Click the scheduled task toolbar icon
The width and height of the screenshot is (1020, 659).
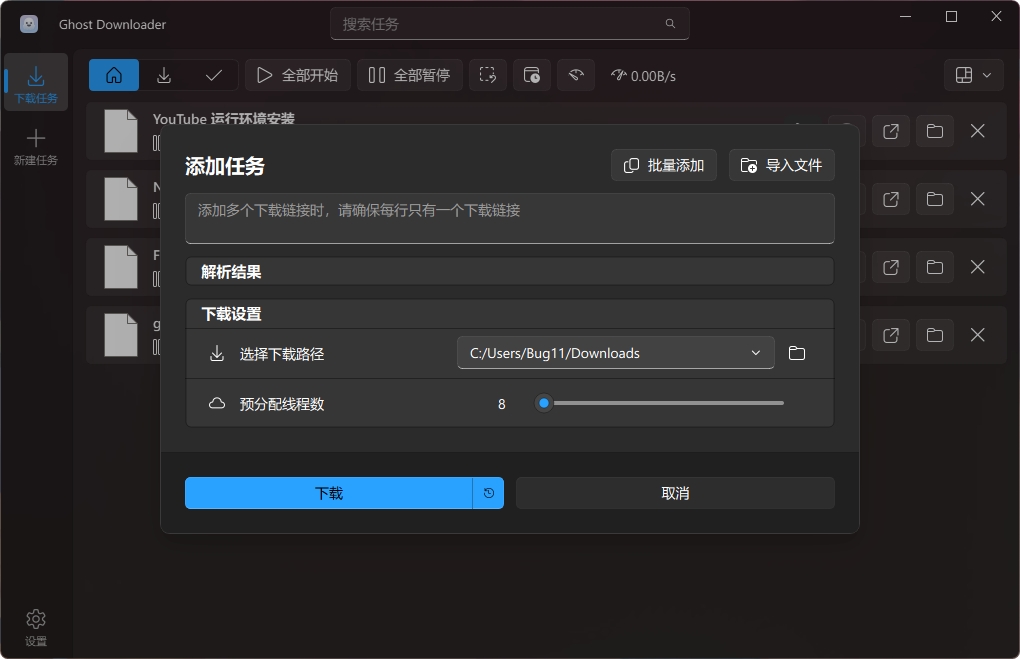pos(532,75)
